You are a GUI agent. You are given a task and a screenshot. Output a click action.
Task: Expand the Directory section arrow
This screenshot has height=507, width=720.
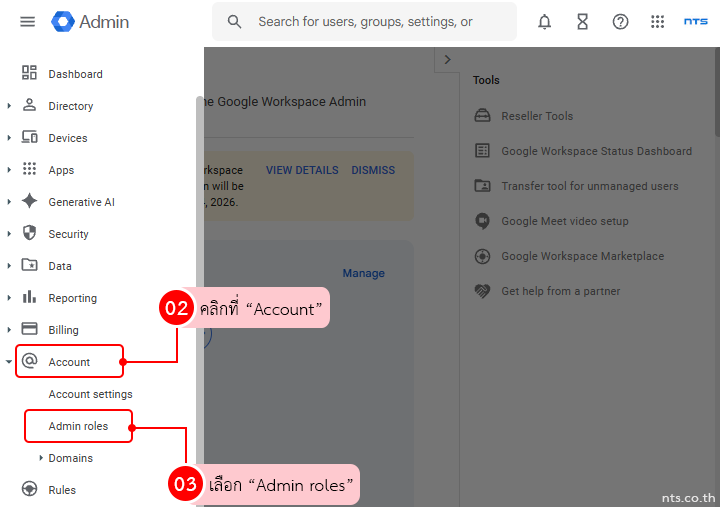(x=9, y=106)
